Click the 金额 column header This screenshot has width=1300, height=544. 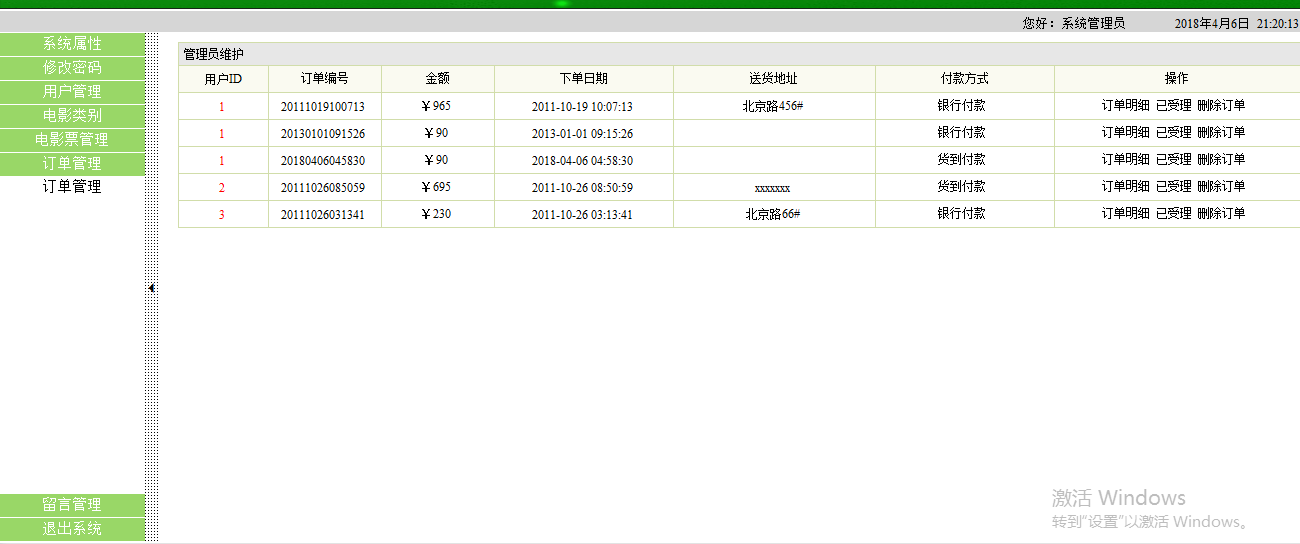437,78
